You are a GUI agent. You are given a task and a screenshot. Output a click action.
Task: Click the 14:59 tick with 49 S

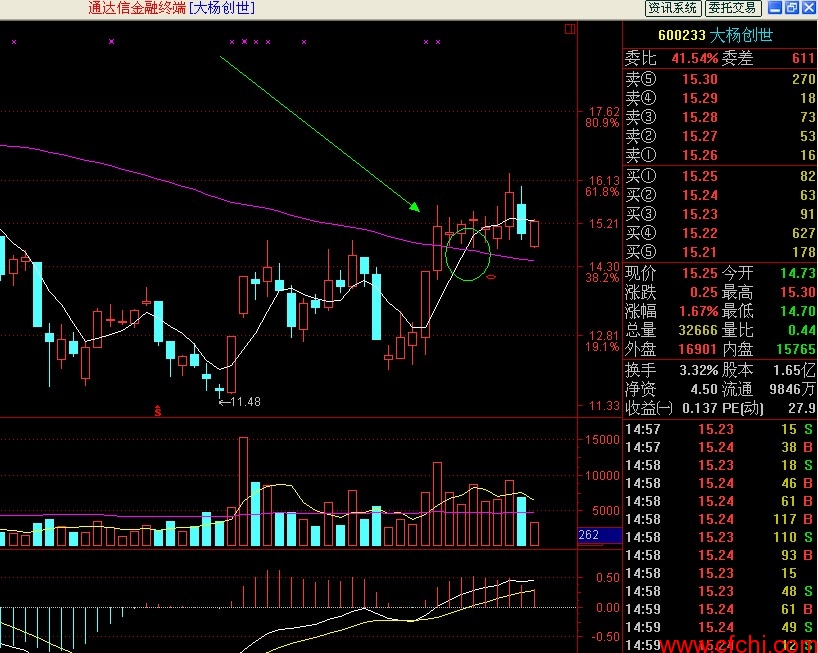720,627
